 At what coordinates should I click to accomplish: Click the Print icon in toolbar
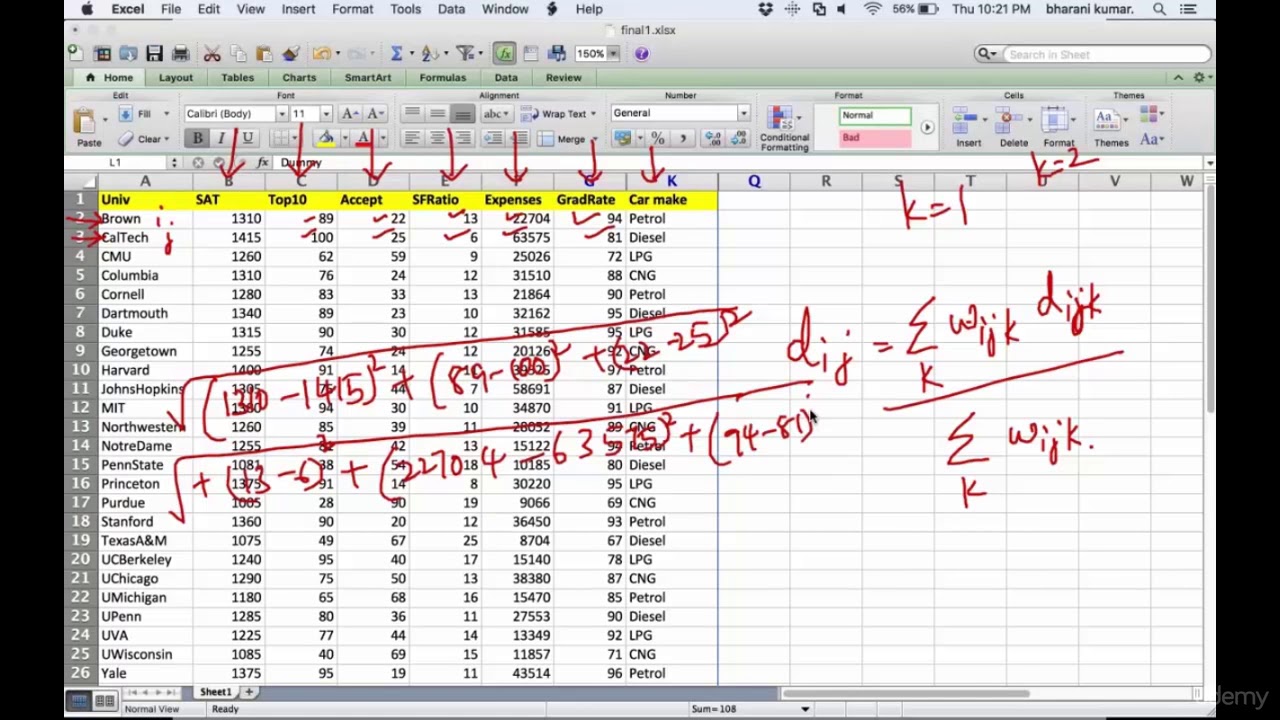[x=180, y=54]
